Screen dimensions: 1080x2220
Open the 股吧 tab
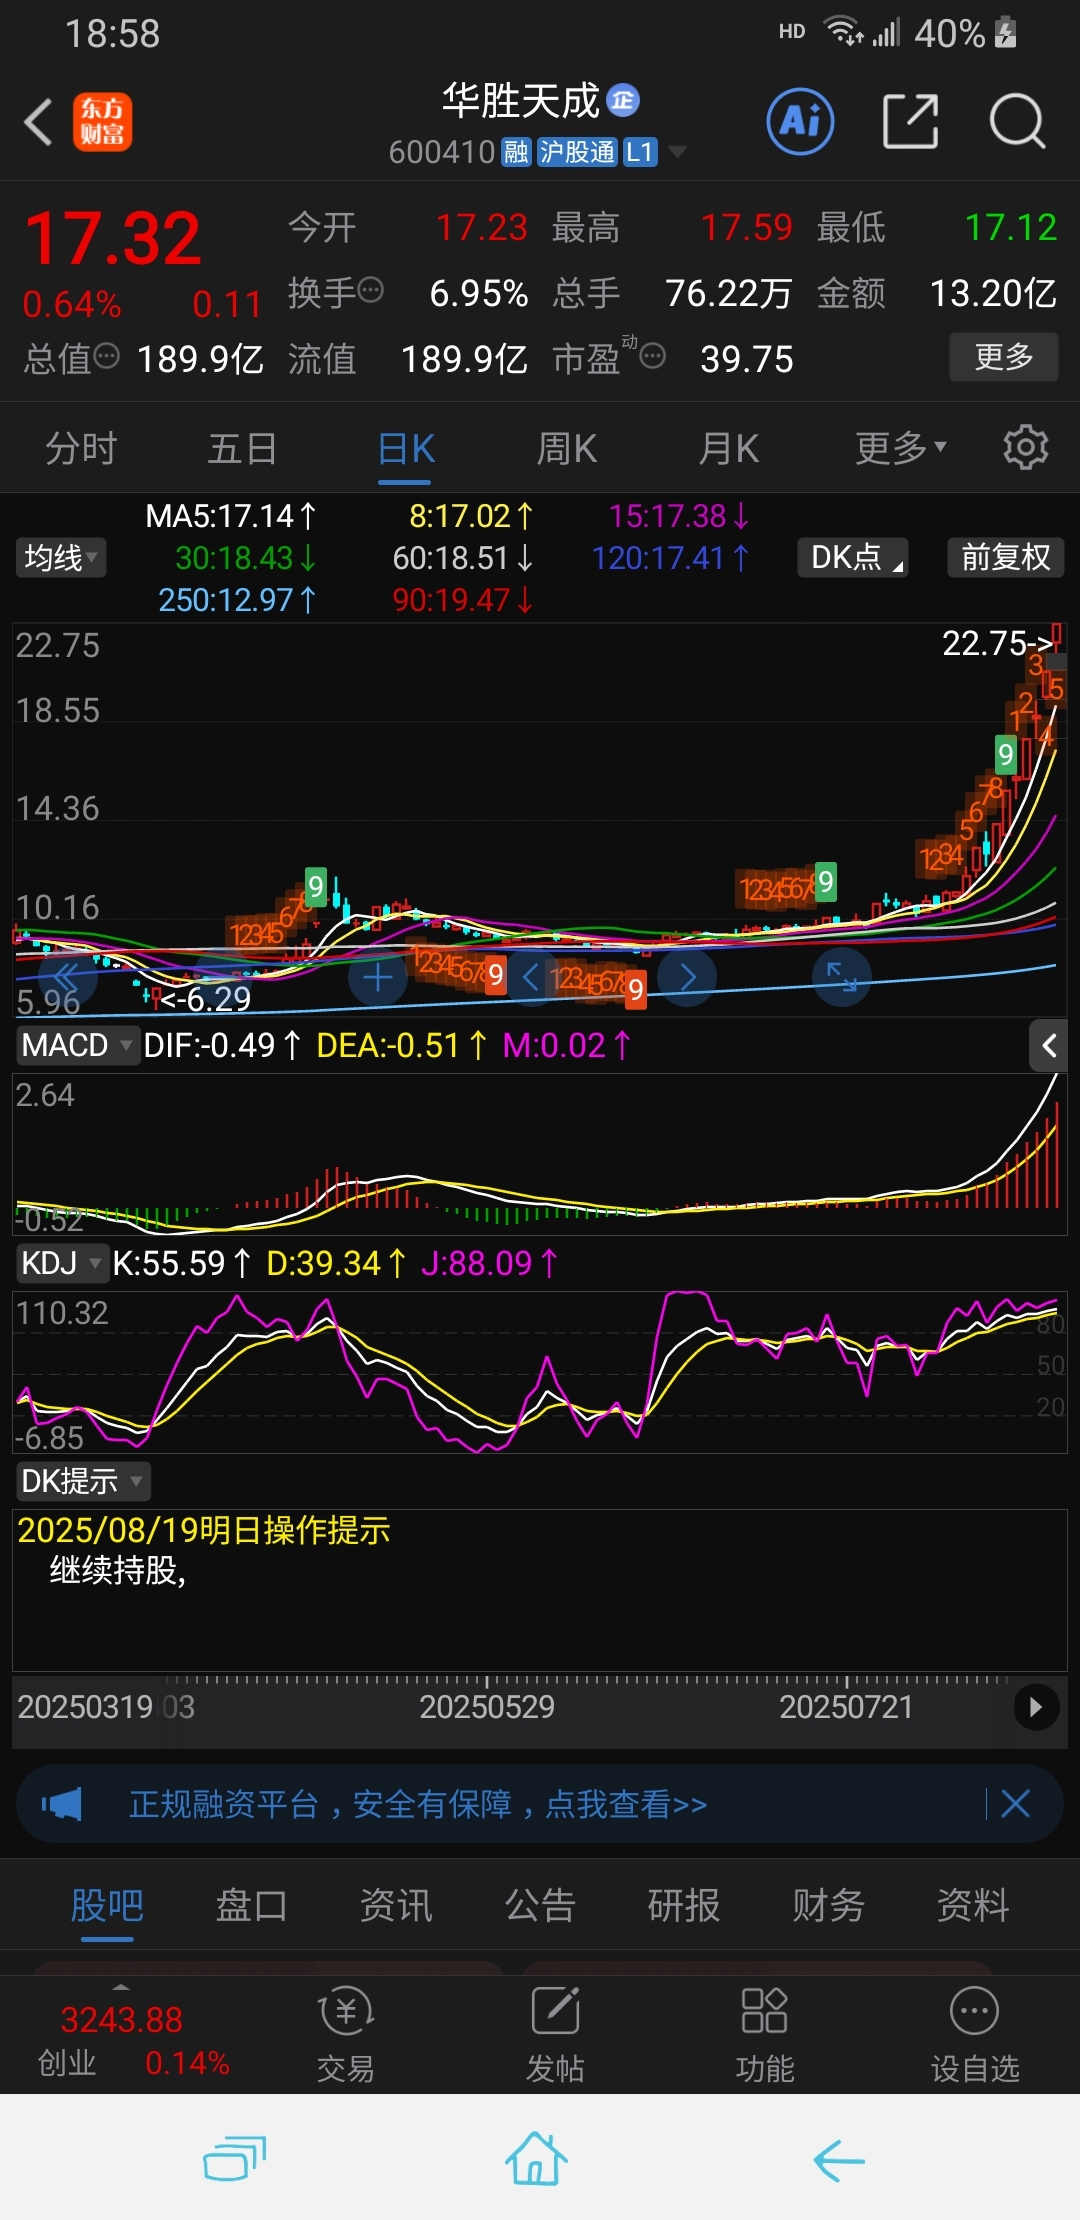(x=107, y=1905)
